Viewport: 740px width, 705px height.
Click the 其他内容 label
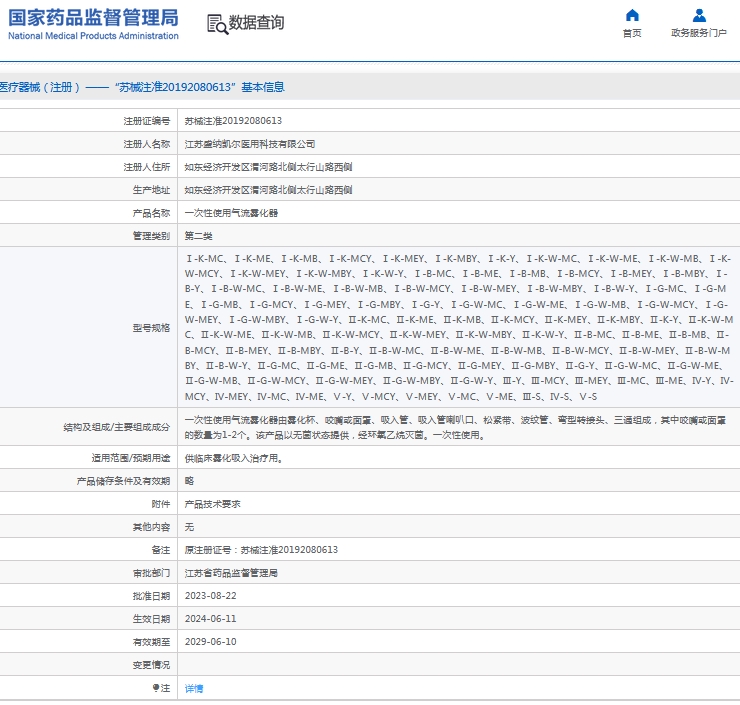(x=151, y=527)
